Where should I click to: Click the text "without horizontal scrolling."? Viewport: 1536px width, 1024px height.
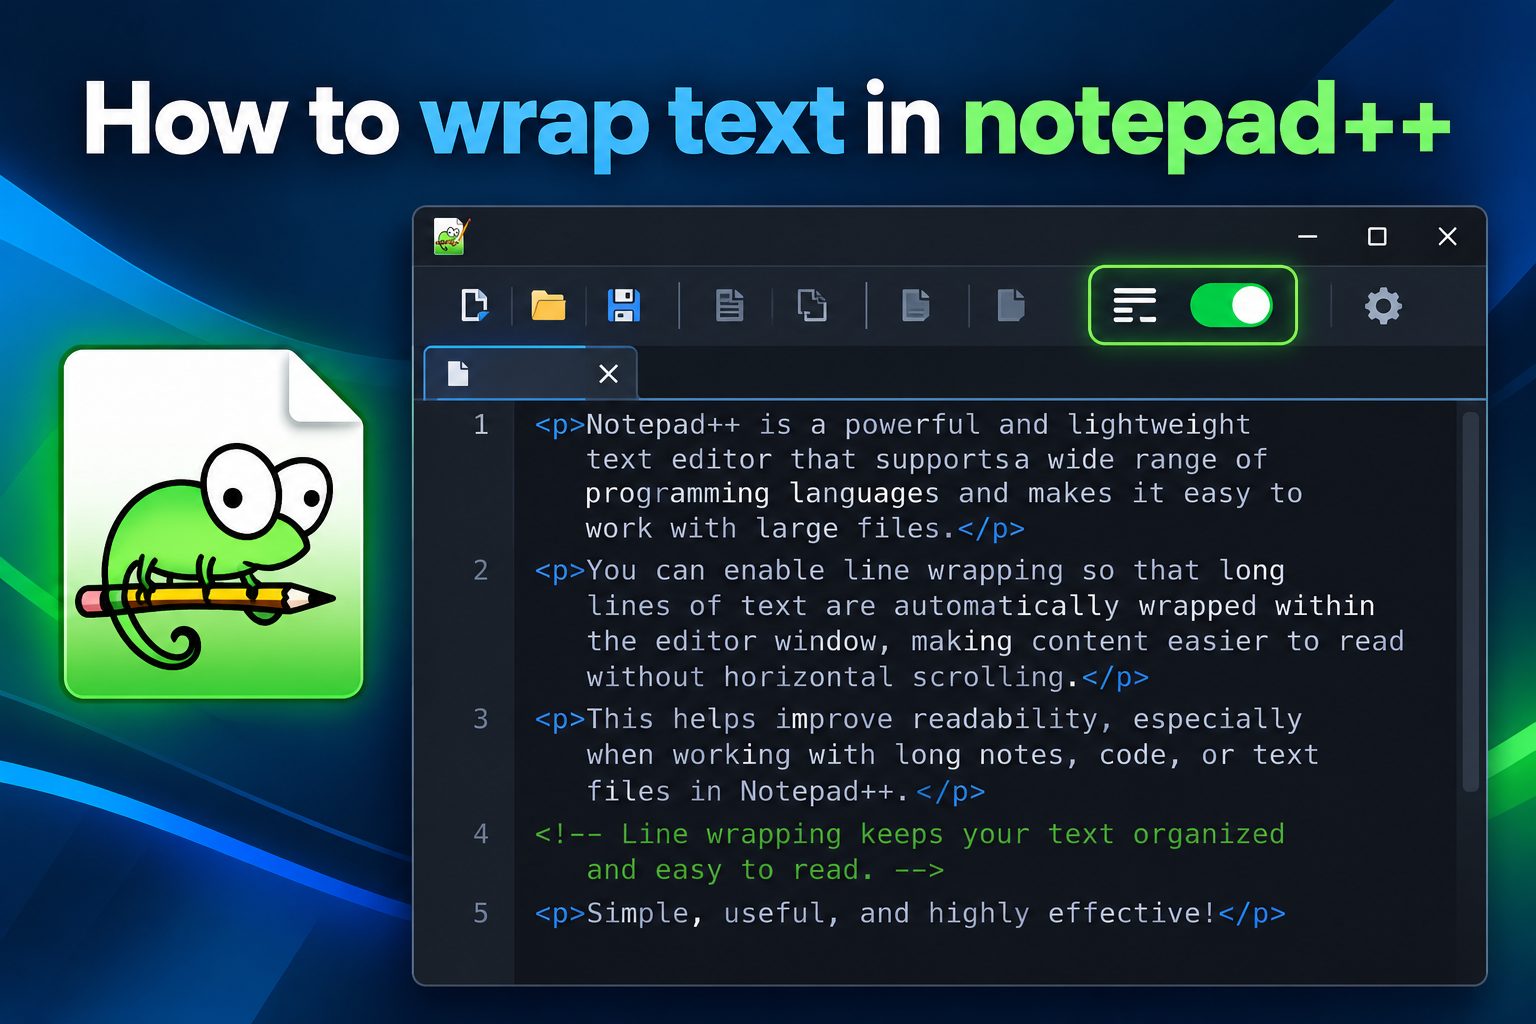click(x=833, y=677)
